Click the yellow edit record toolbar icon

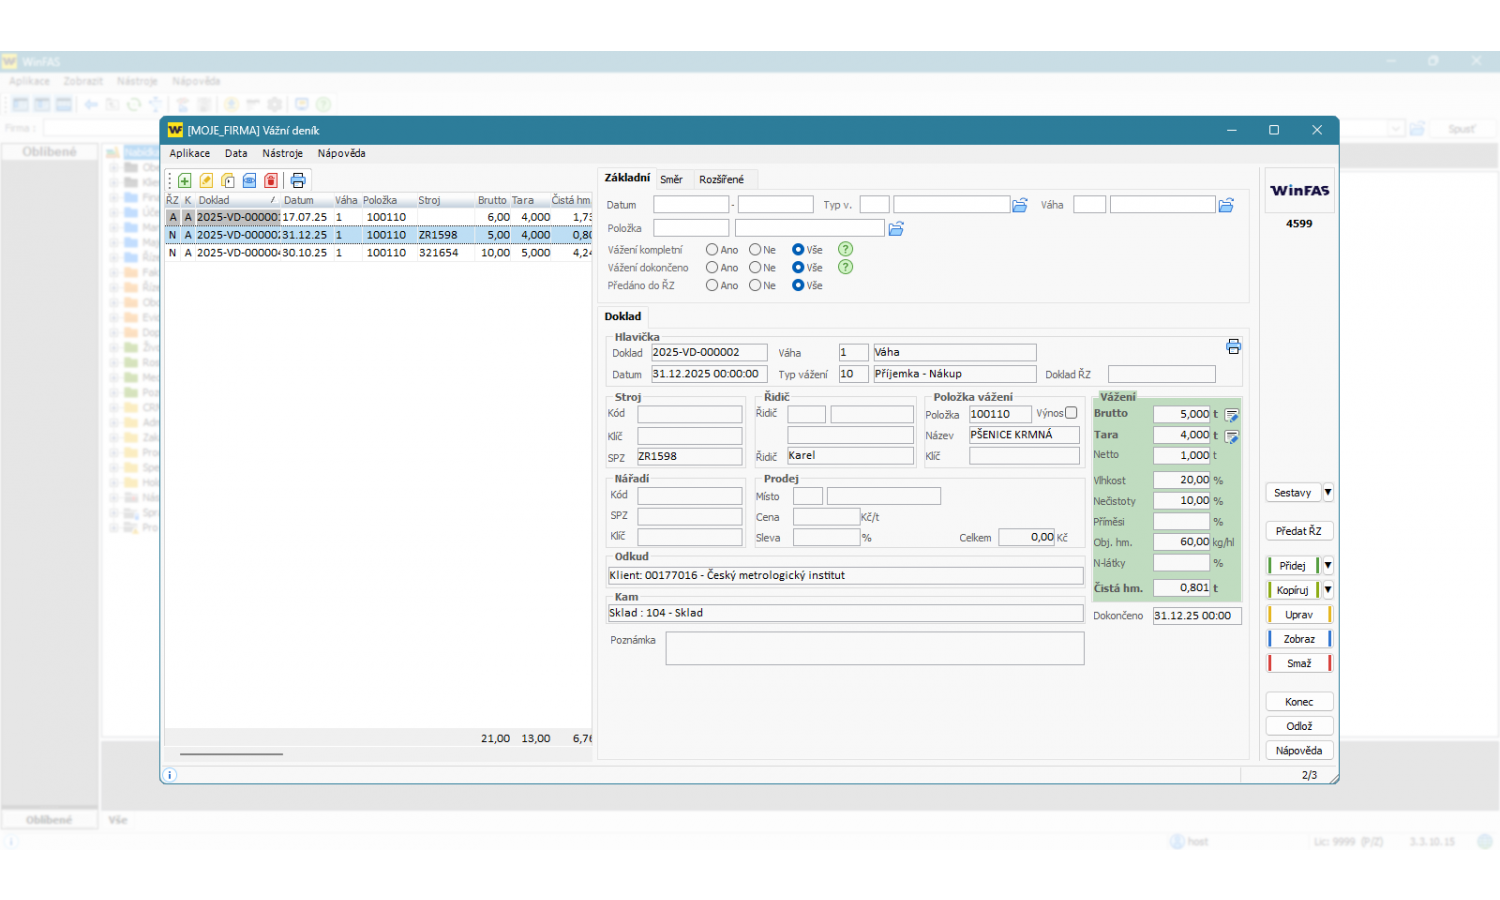click(206, 181)
